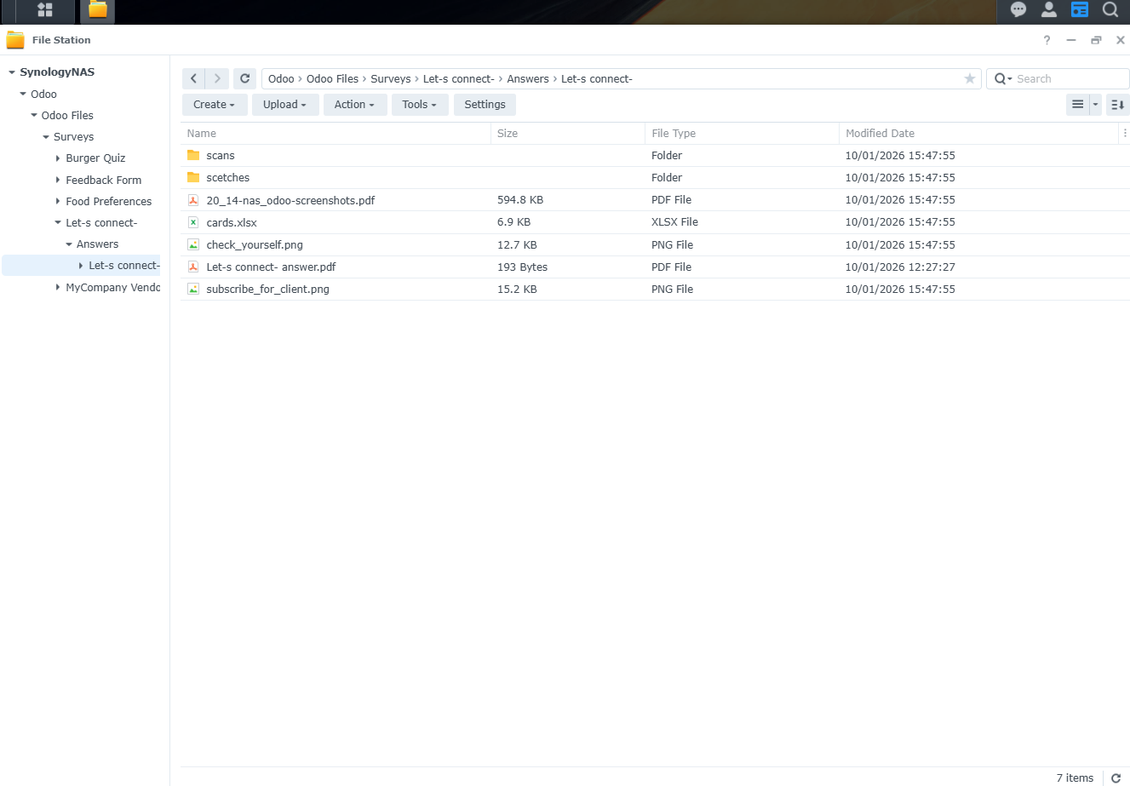Add current folder to favorites star
The width and height of the screenshot is (1130, 786).
coord(969,79)
